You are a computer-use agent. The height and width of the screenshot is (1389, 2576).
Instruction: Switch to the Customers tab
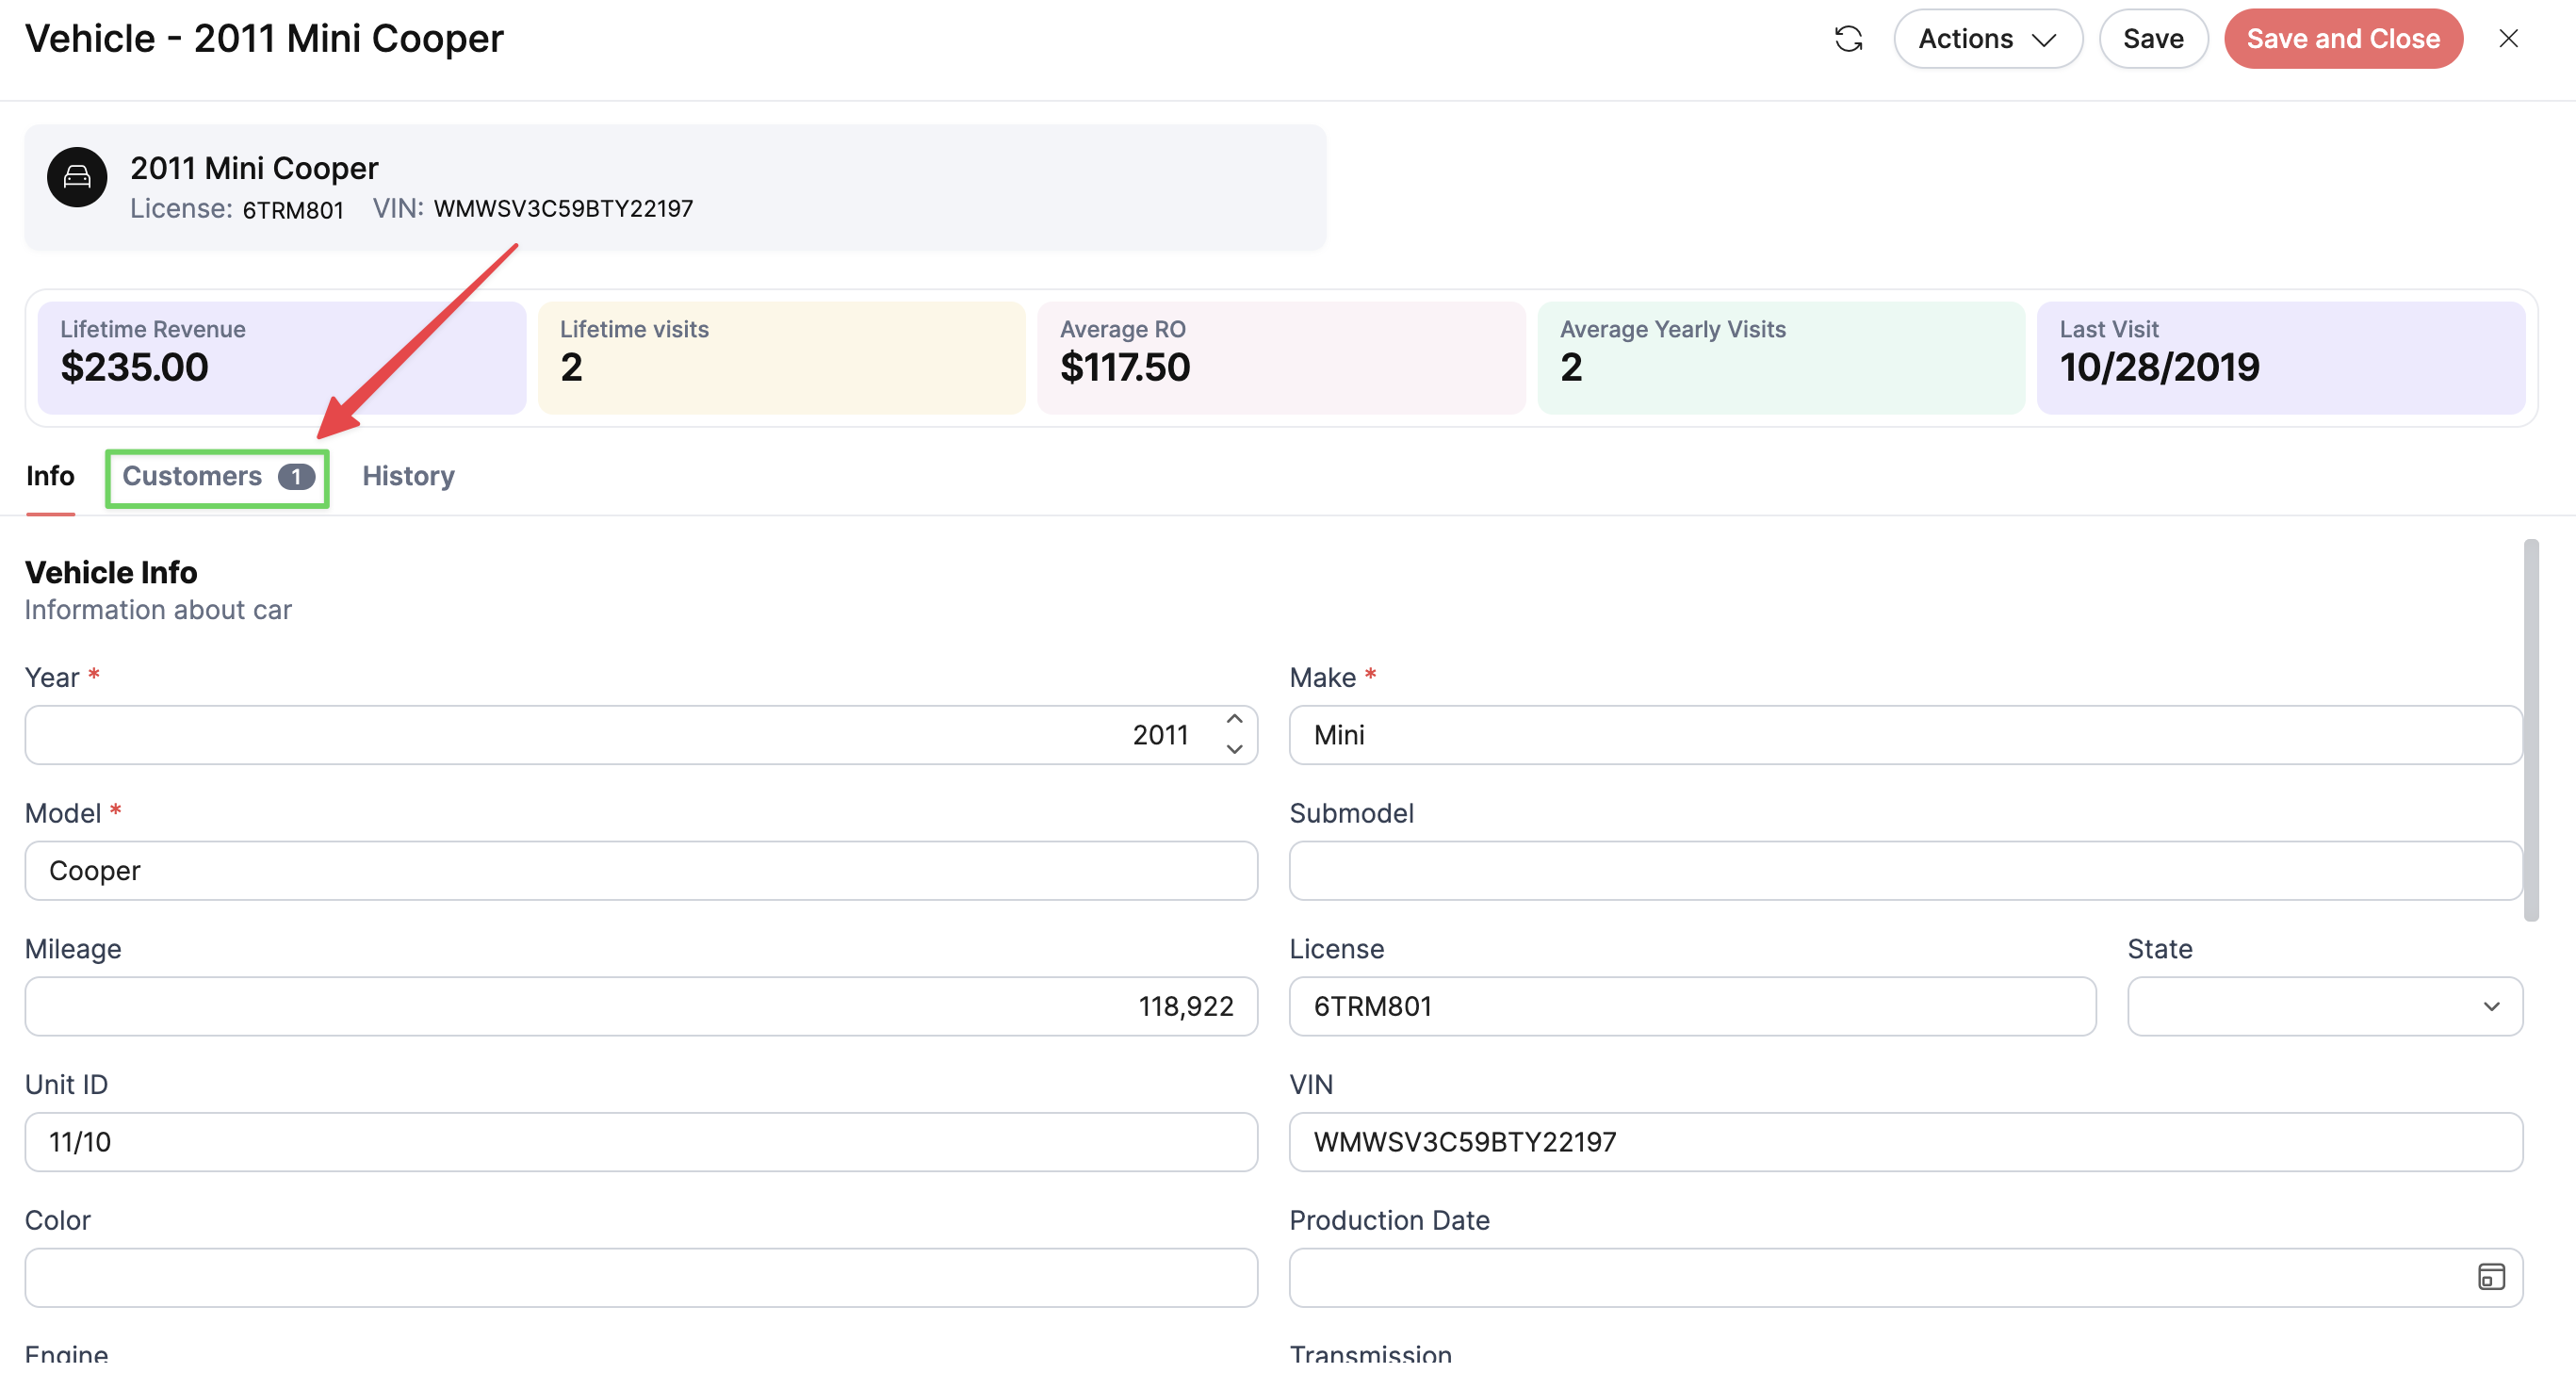(x=217, y=477)
